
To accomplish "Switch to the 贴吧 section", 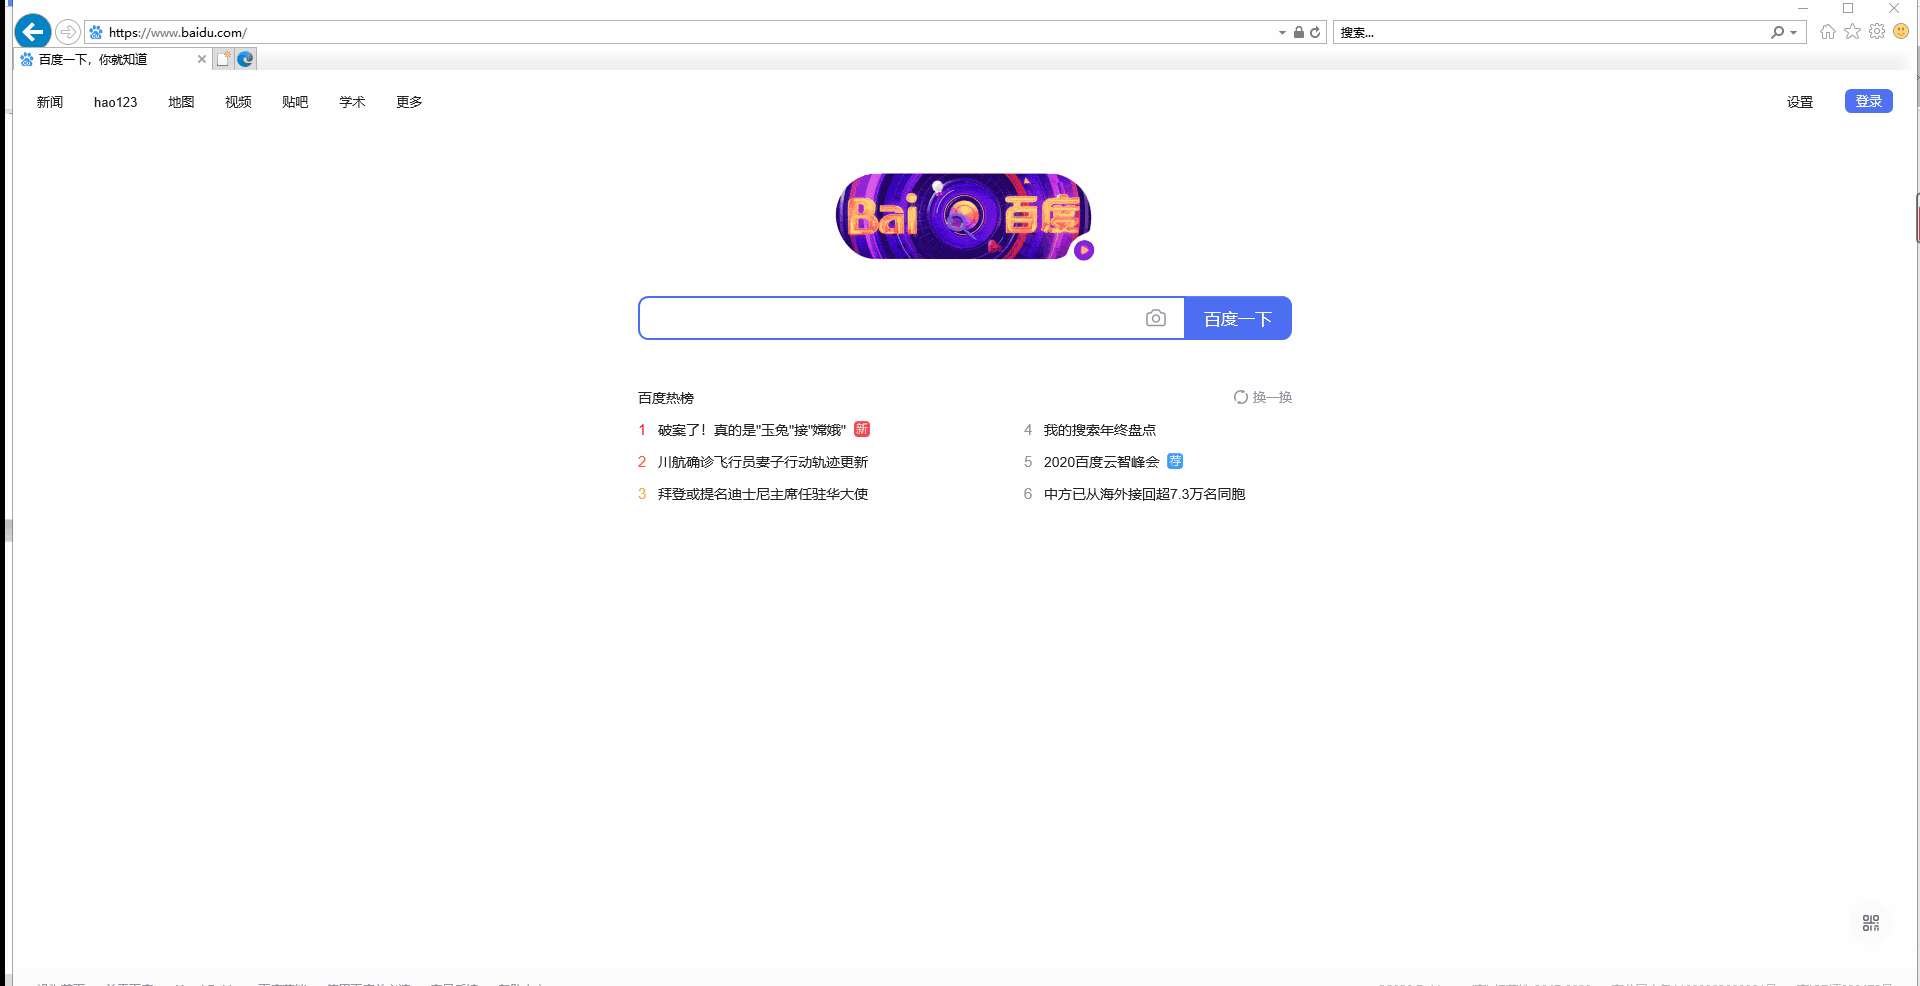I will pos(295,101).
